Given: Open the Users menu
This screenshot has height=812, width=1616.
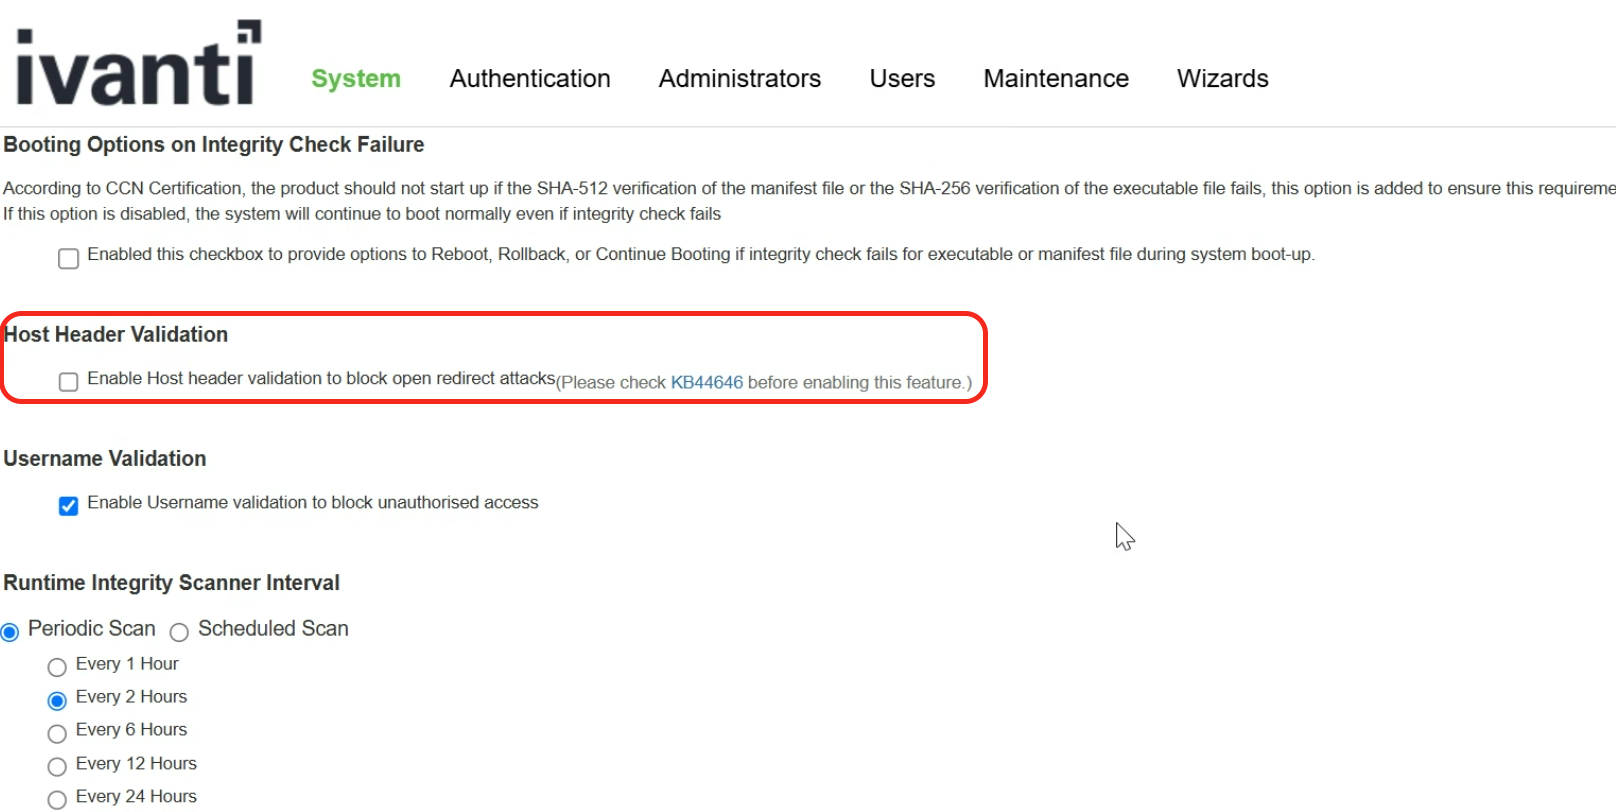Looking at the screenshot, I should click(x=901, y=79).
